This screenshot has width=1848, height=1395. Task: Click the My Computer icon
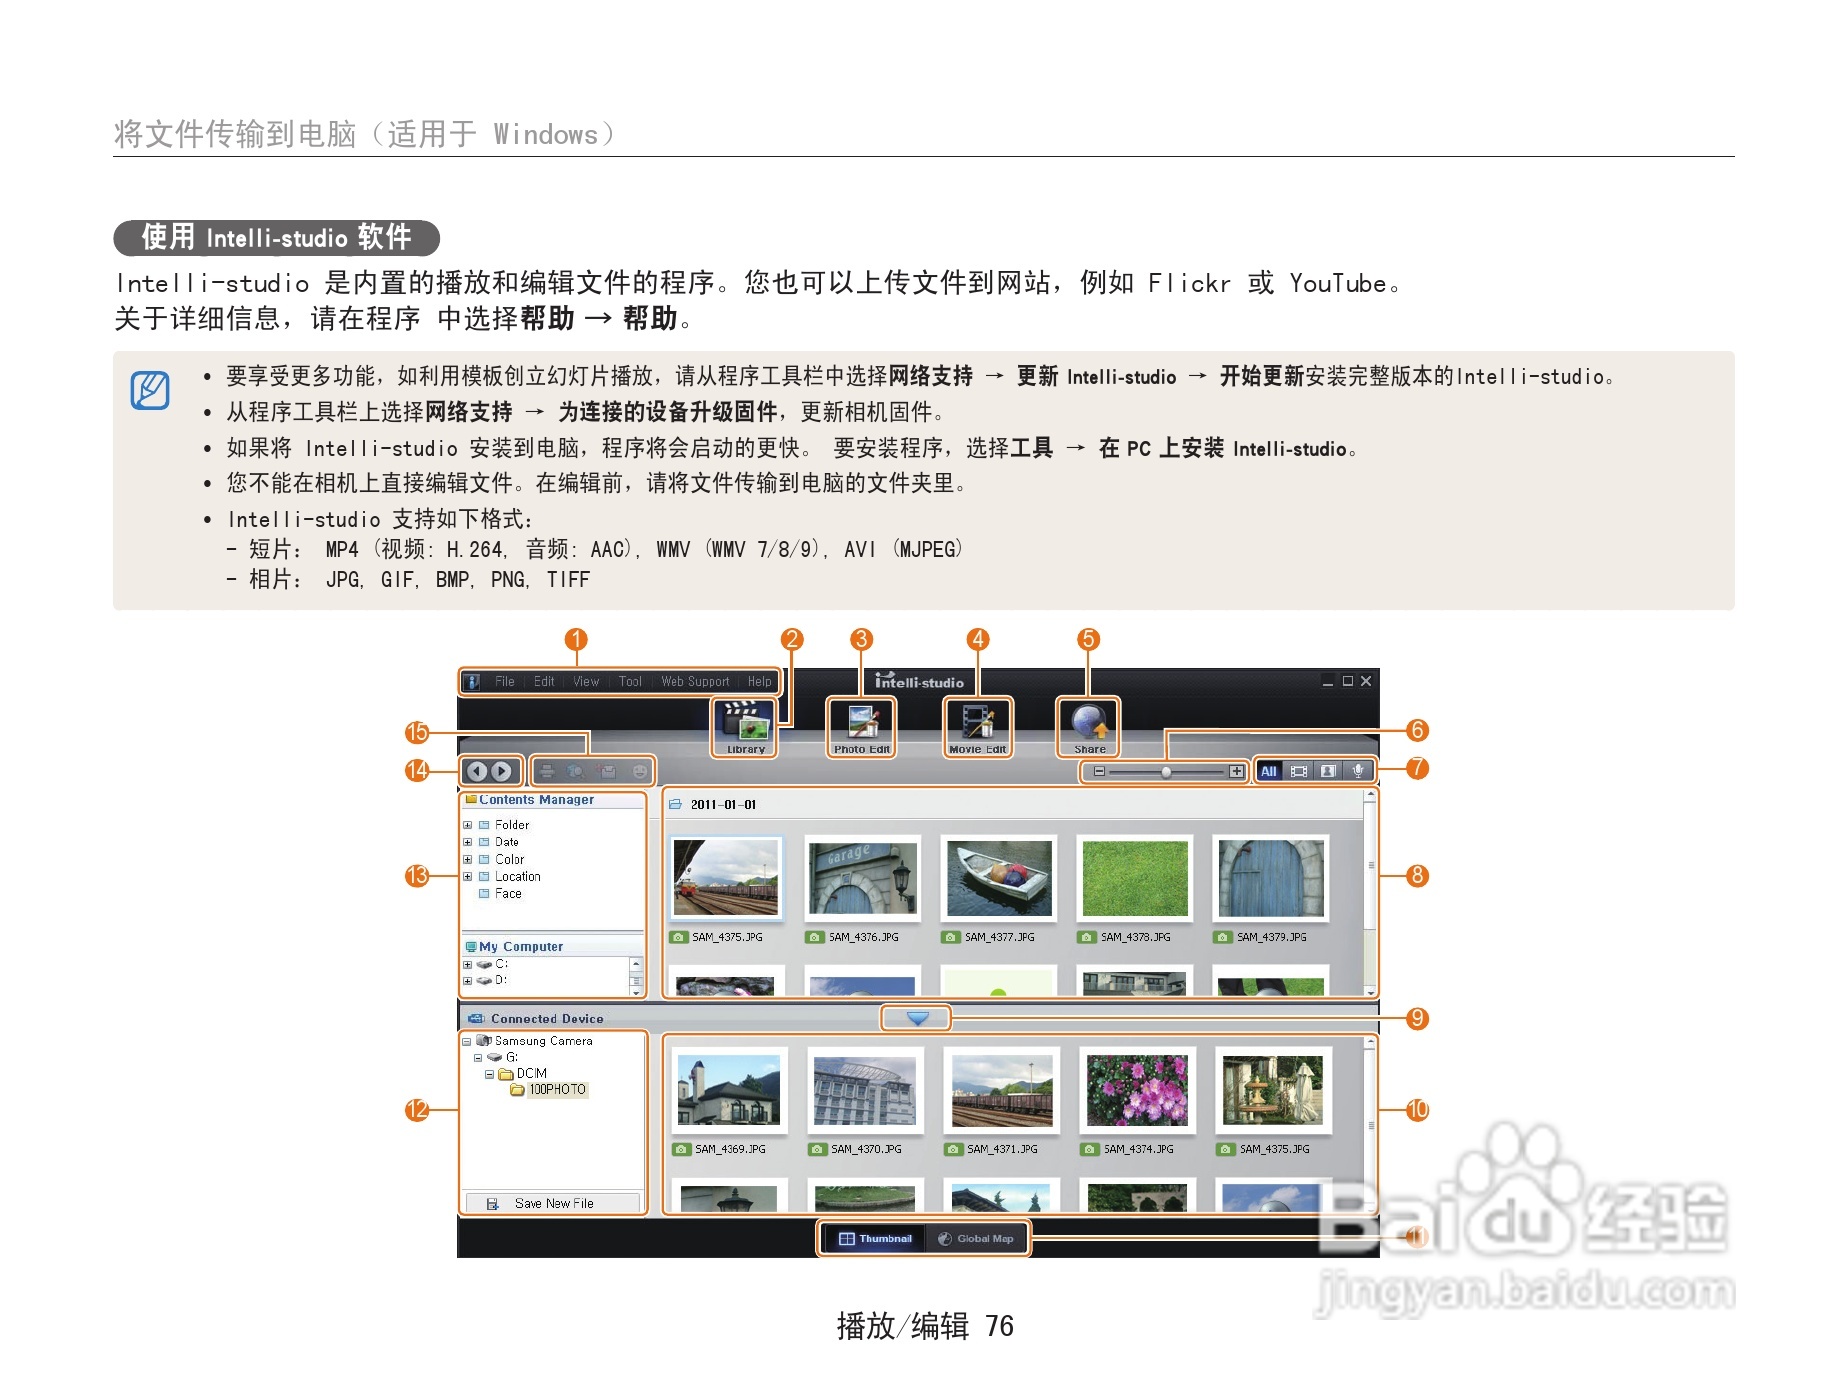click(x=470, y=946)
